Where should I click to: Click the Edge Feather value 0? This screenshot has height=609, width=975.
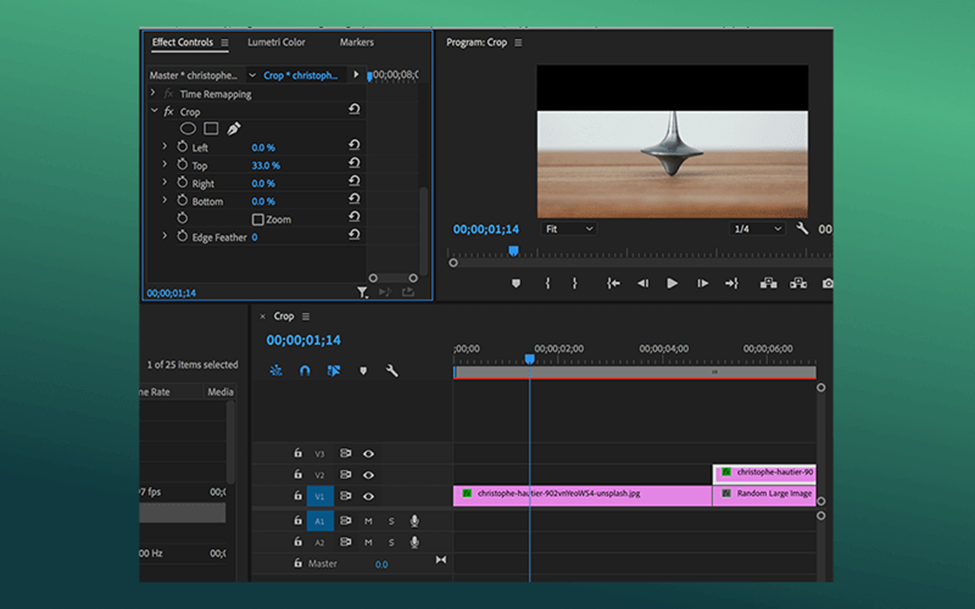(254, 237)
